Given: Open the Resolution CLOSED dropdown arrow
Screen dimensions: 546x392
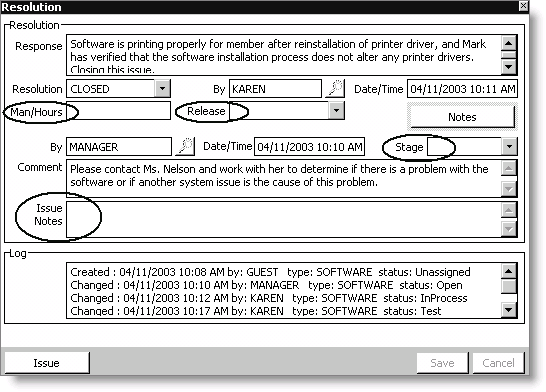Looking at the screenshot, I should click(x=162, y=88).
